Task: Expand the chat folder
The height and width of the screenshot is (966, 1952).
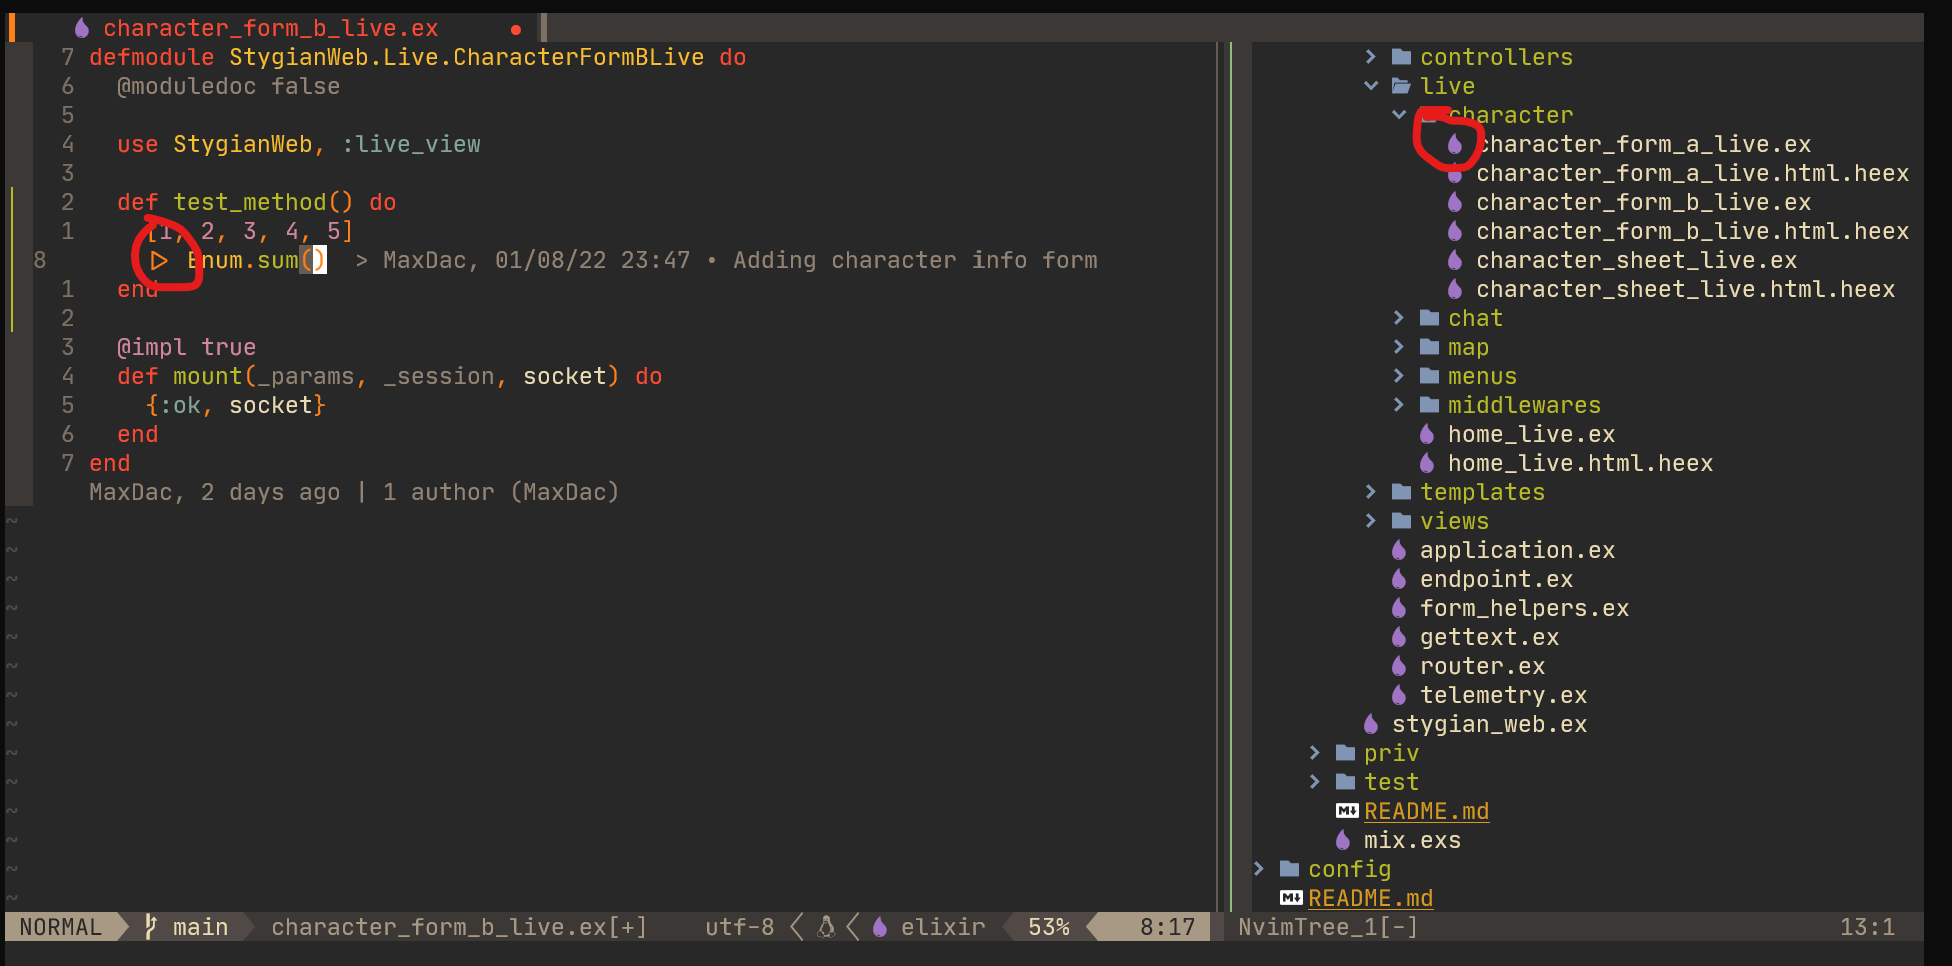Action: tap(1397, 317)
